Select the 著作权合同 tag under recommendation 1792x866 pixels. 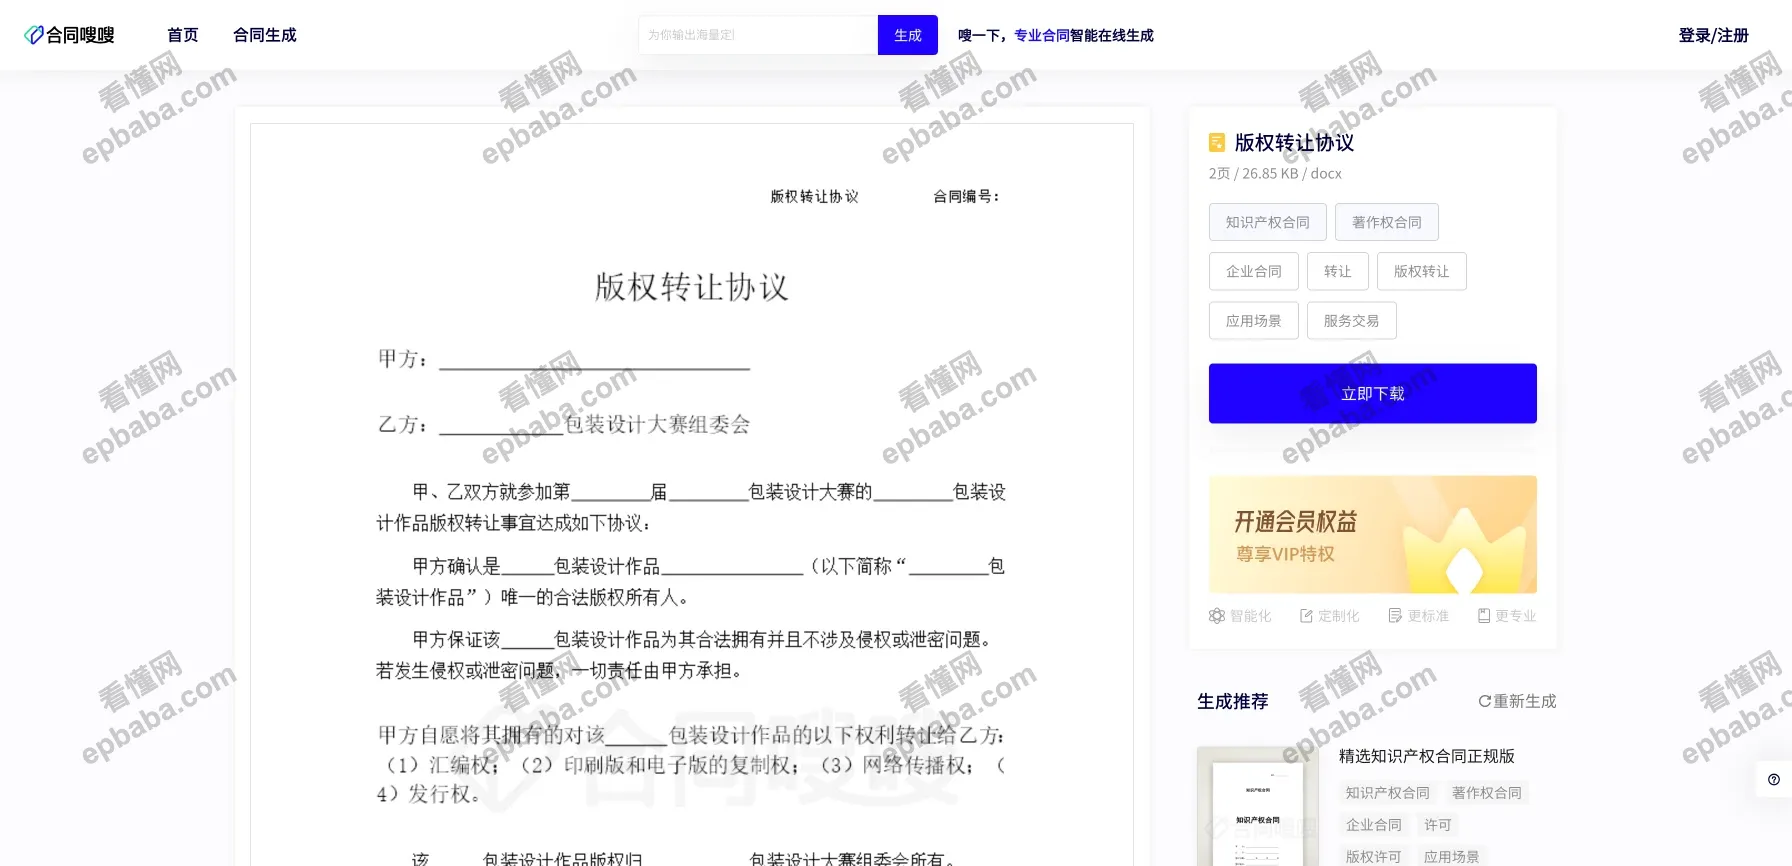(x=1487, y=793)
